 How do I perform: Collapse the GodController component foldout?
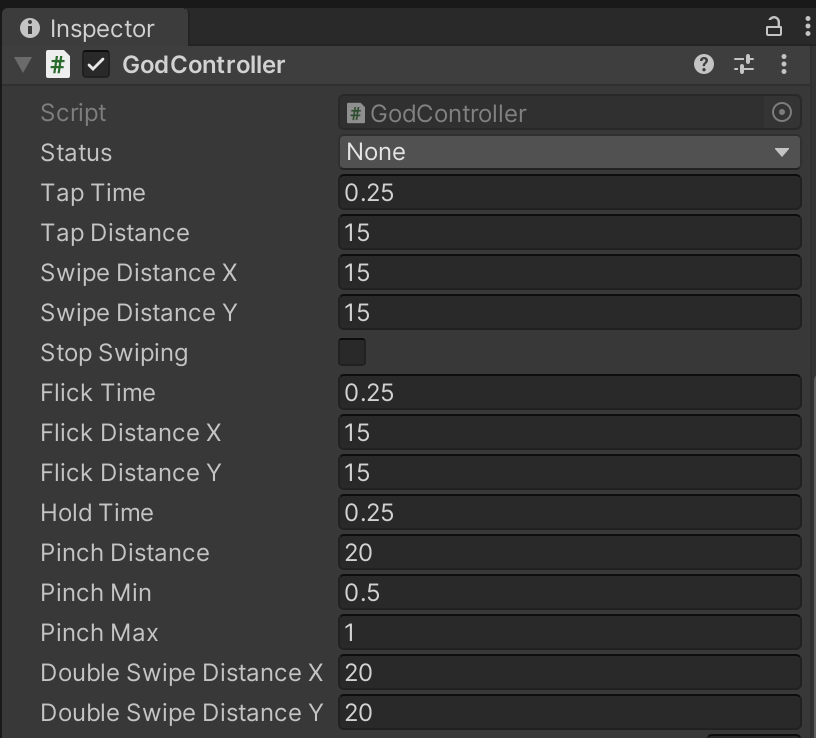pos(23,66)
